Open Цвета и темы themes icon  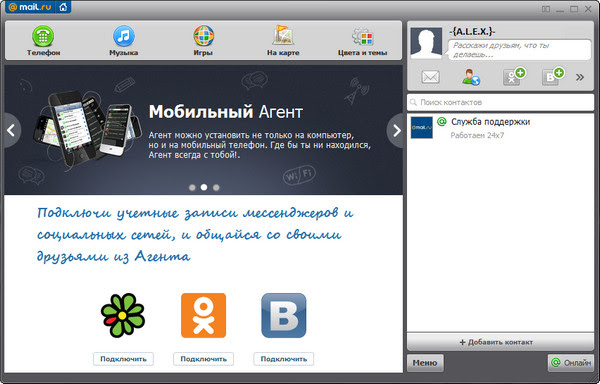pos(362,37)
